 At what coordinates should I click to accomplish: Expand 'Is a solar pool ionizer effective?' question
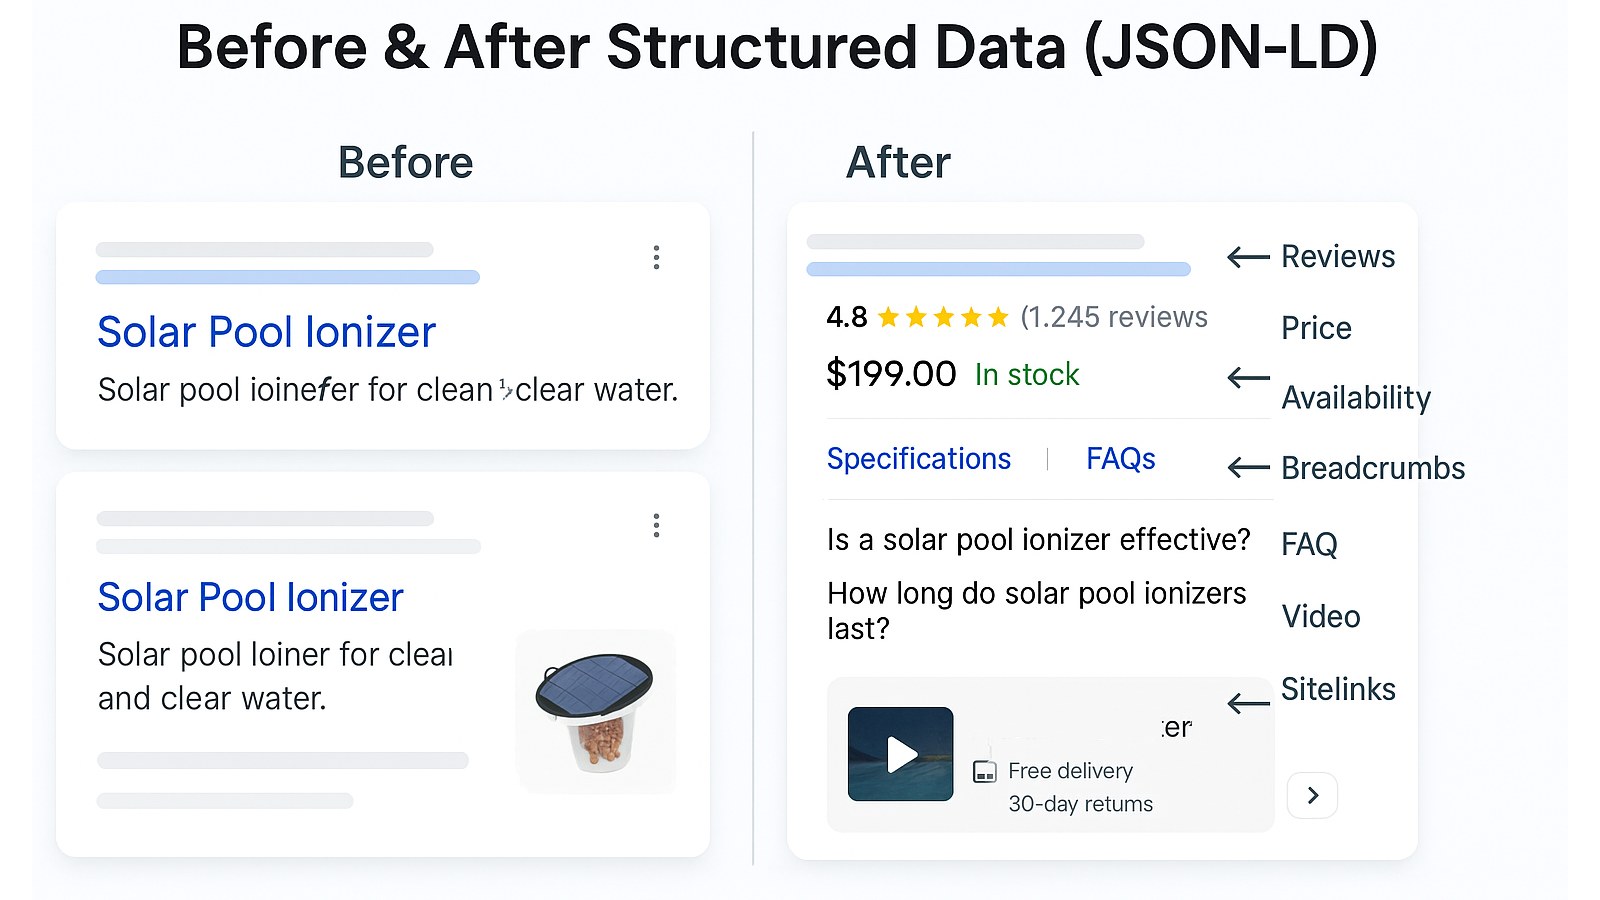coord(1038,540)
